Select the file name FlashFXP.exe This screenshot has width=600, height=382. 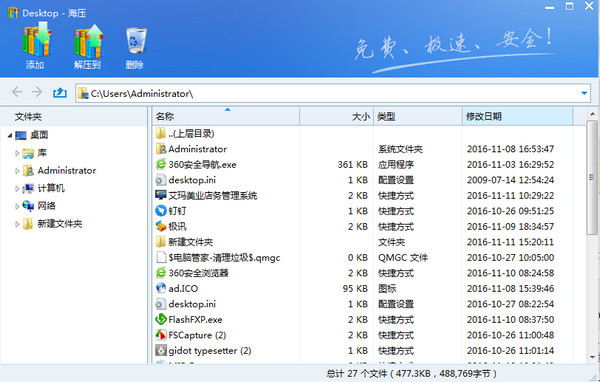(195, 320)
